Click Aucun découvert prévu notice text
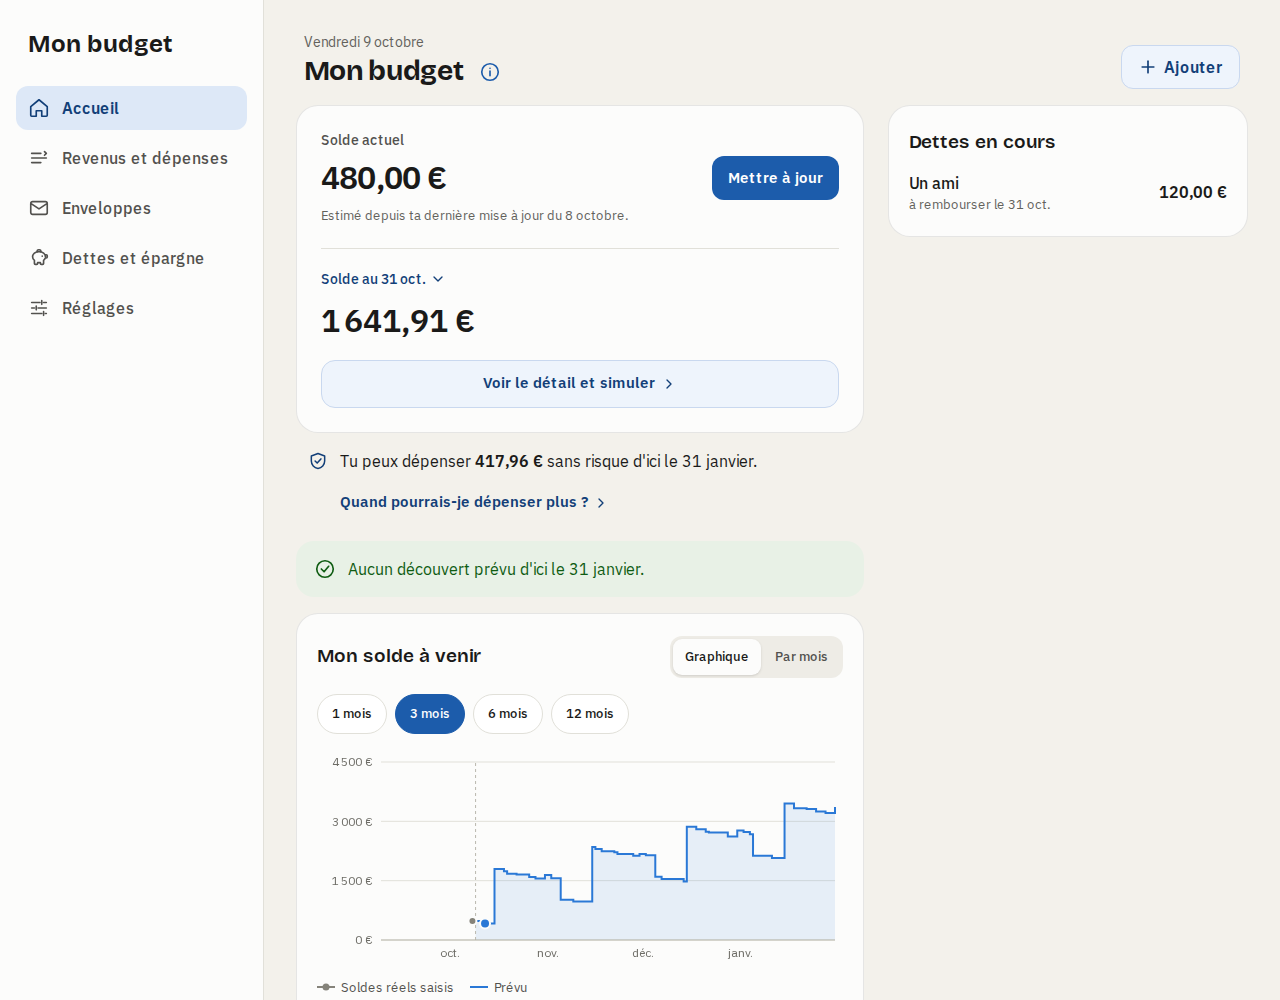 (496, 569)
